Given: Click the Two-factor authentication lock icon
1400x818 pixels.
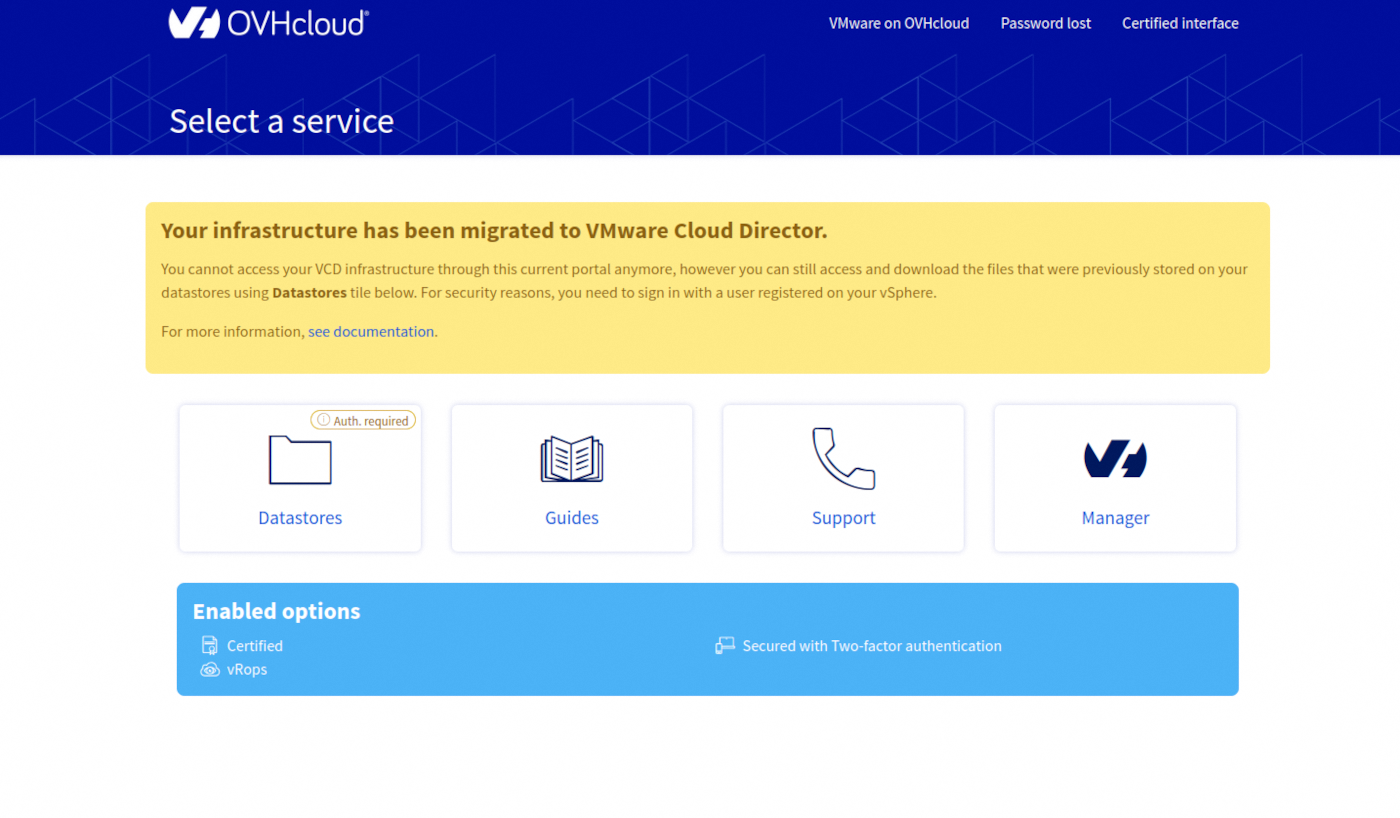Looking at the screenshot, I should pyautogui.click(x=724, y=645).
